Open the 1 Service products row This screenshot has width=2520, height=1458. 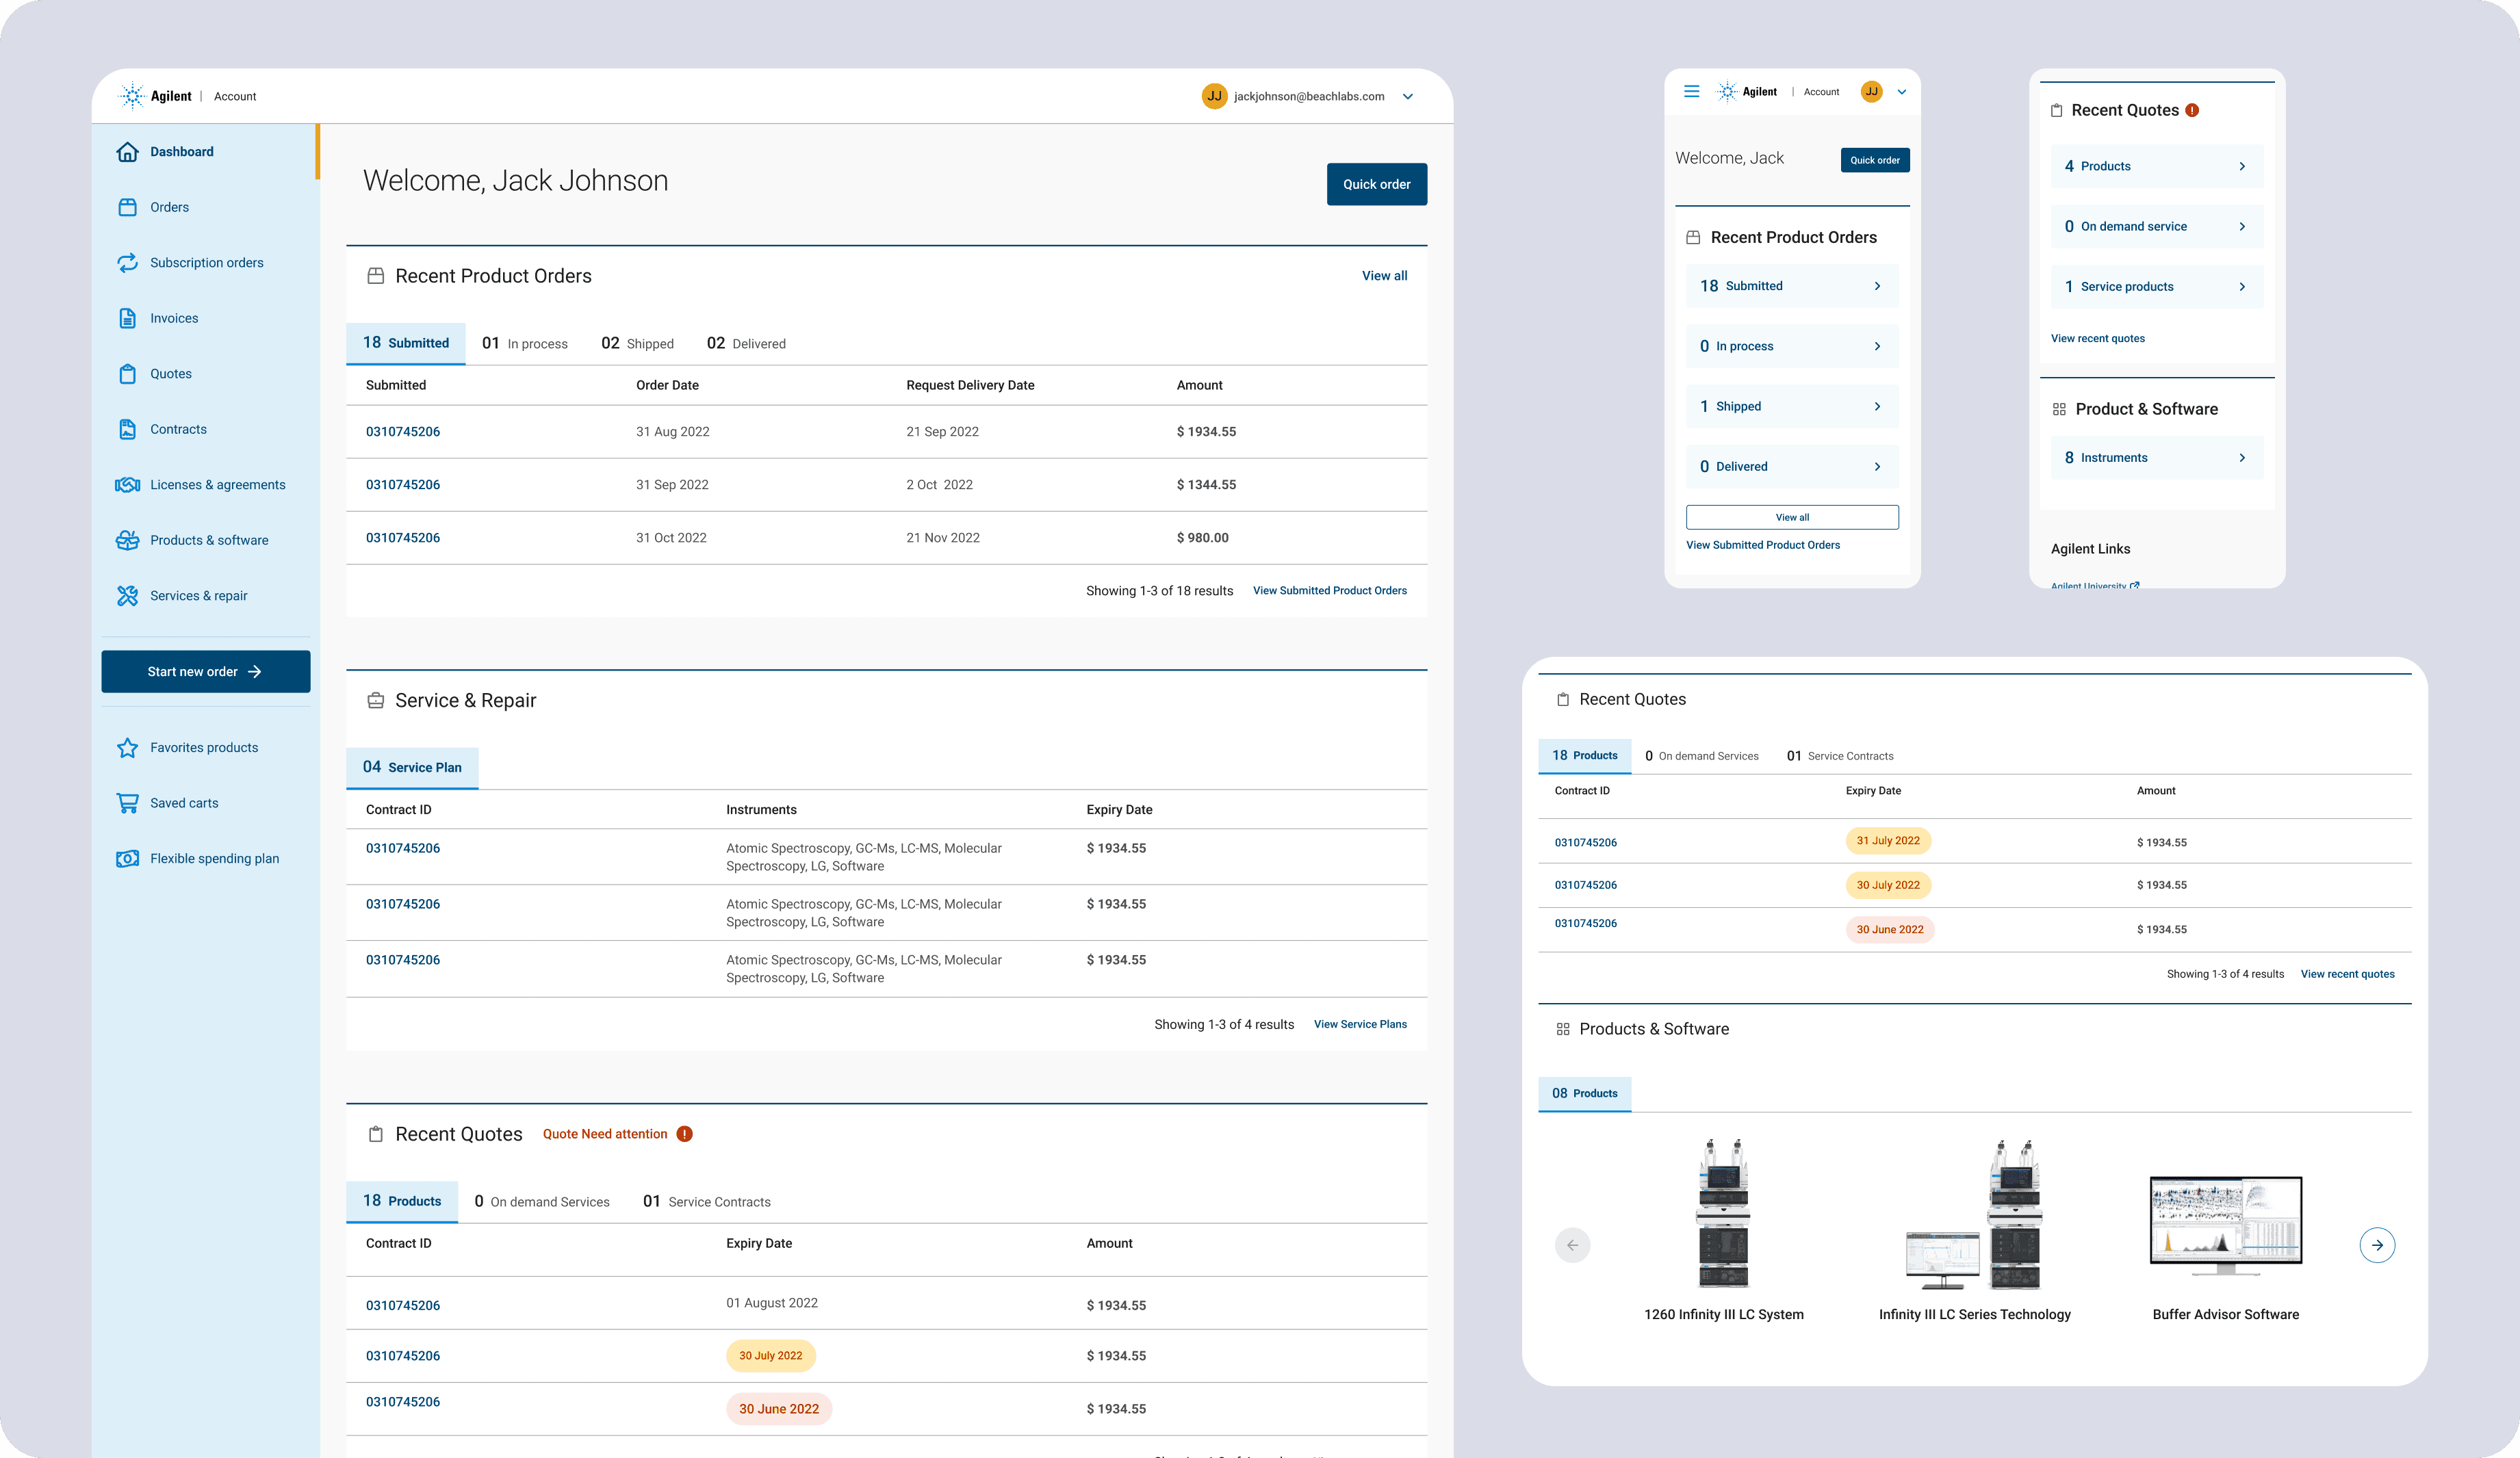tap(2157, 286)
